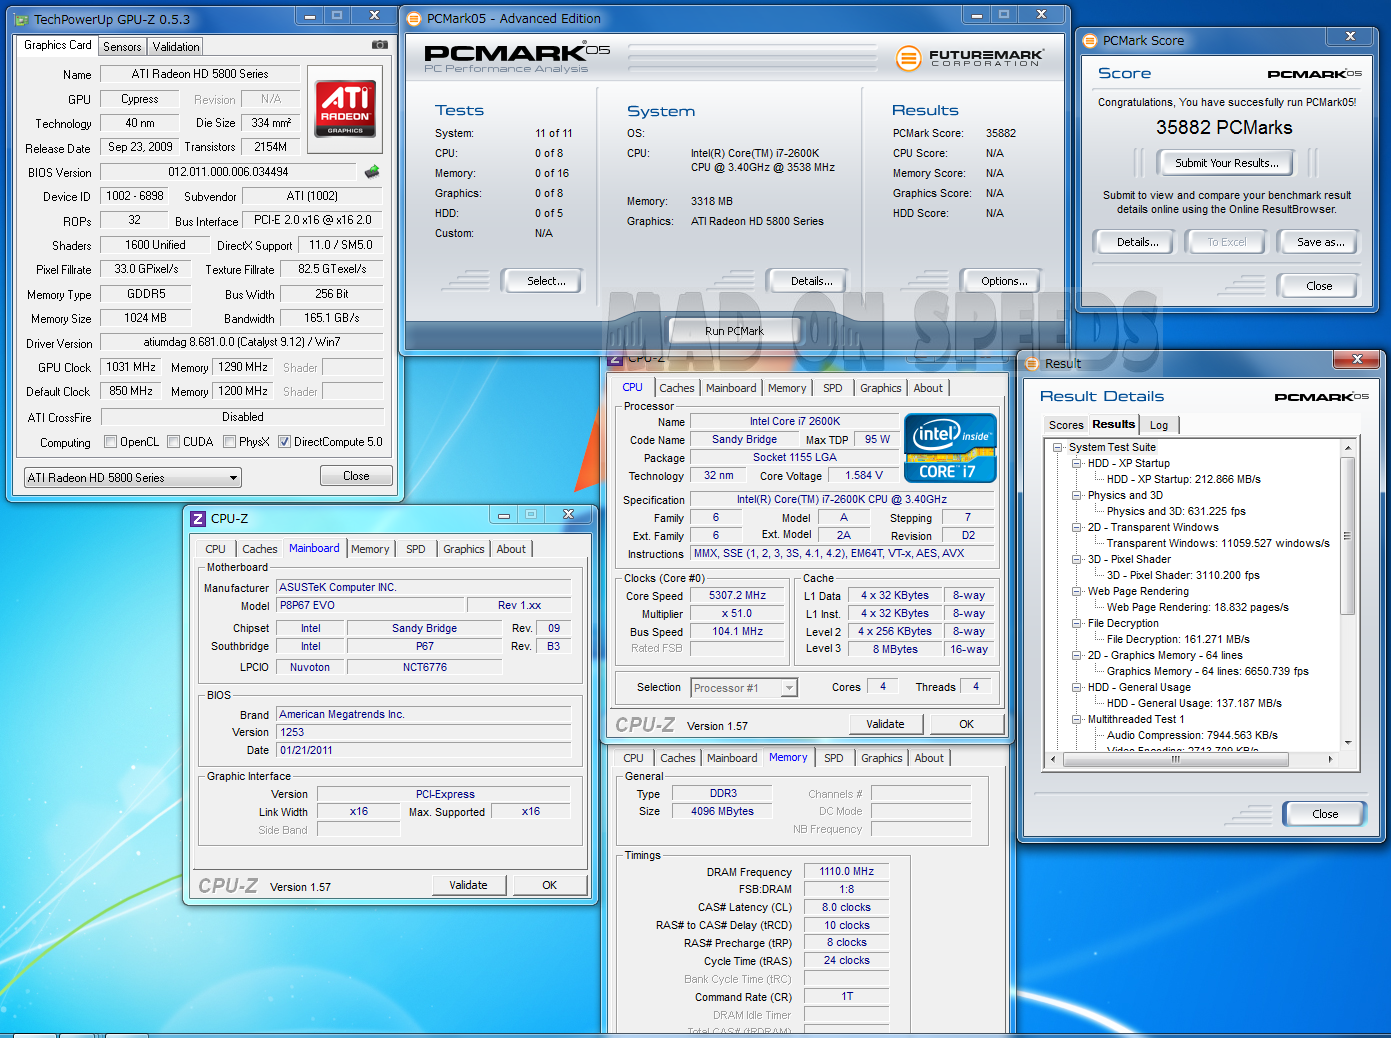Click the 2D - Graphics Memory - 64 lines item
The image size is (1391, 1038).
pos(1165,655)
